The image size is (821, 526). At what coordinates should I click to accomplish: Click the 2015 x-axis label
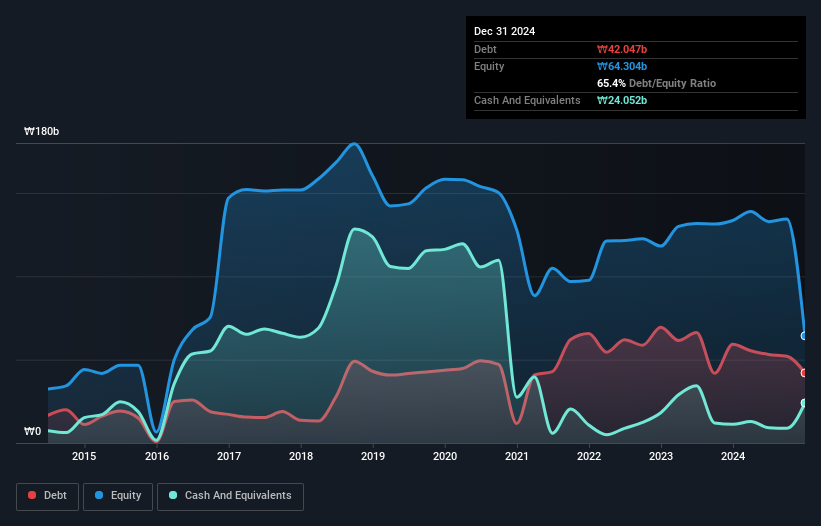click(84, 456)
